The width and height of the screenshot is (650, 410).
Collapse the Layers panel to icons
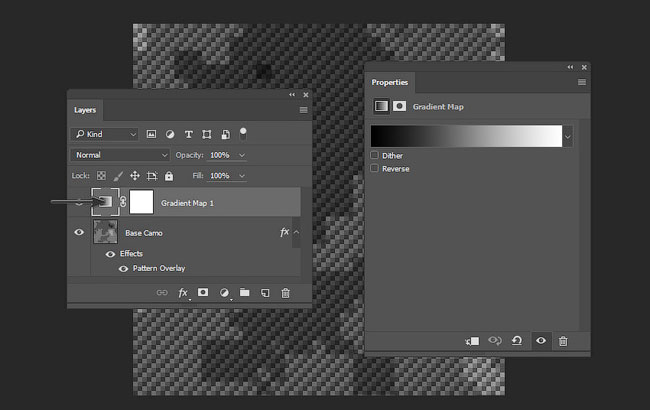(x=292, y=95)
